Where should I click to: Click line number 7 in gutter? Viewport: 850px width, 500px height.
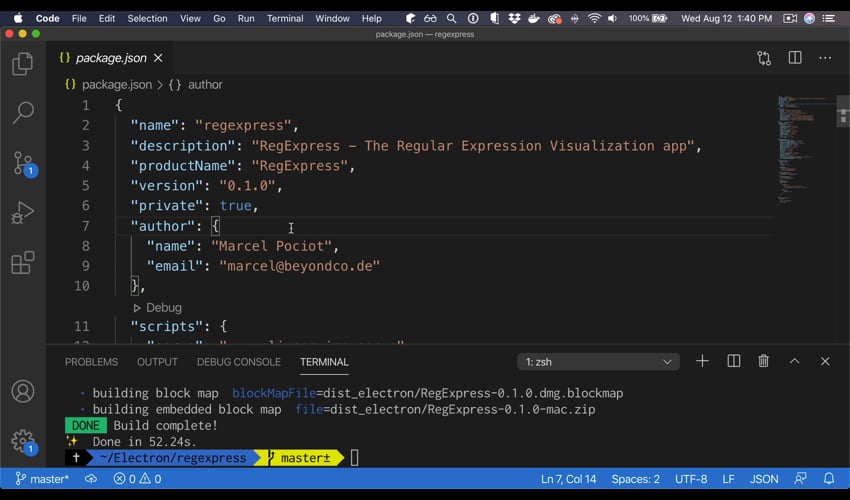pyautogui.click(x=86, y=226)
